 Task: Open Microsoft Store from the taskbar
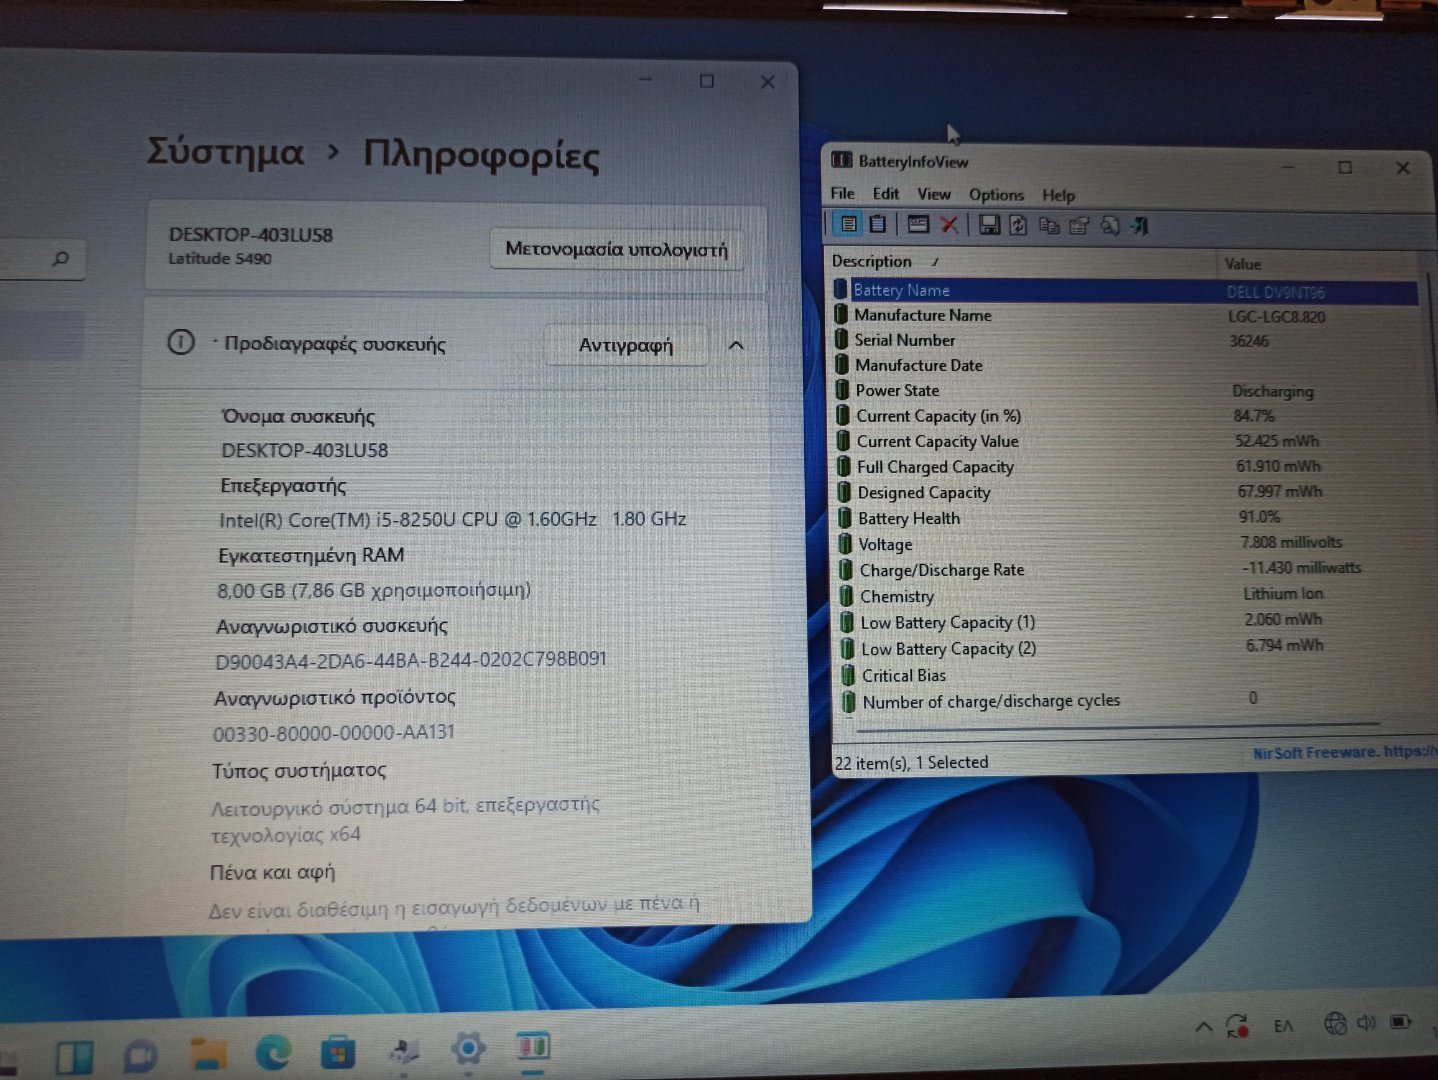tap(338, 1052)
